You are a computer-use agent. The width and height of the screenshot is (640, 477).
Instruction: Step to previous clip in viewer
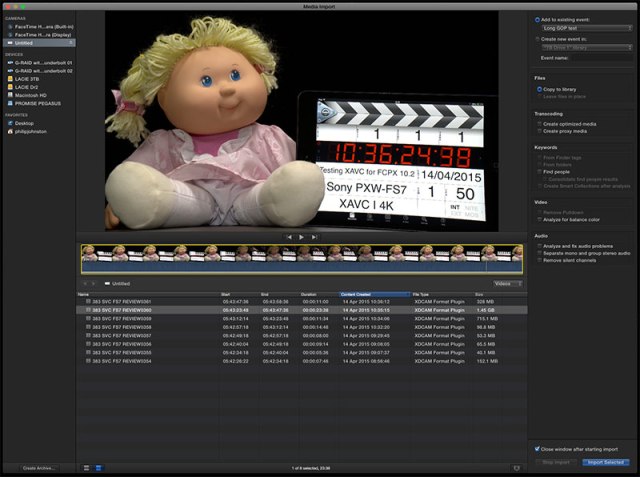[x=289, y=237]
